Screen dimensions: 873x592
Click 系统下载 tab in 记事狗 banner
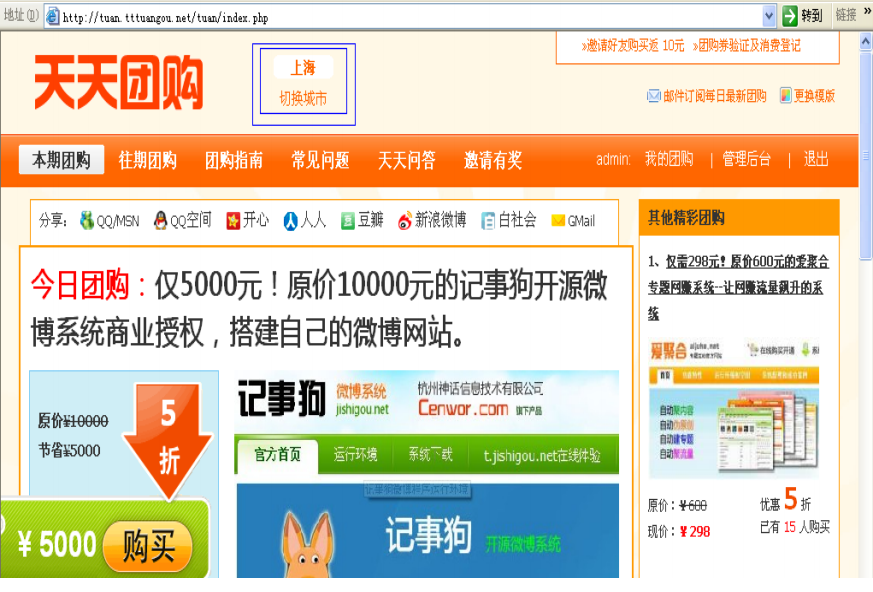pos(430,455)
